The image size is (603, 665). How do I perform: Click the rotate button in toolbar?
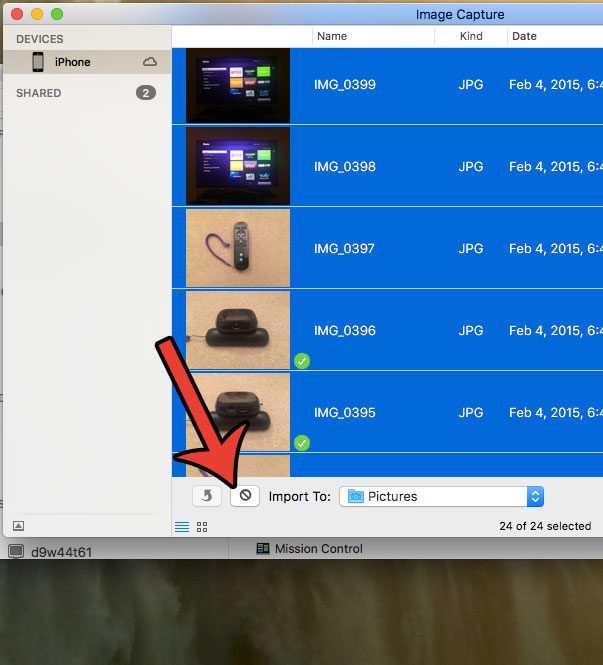coord(207,496)
